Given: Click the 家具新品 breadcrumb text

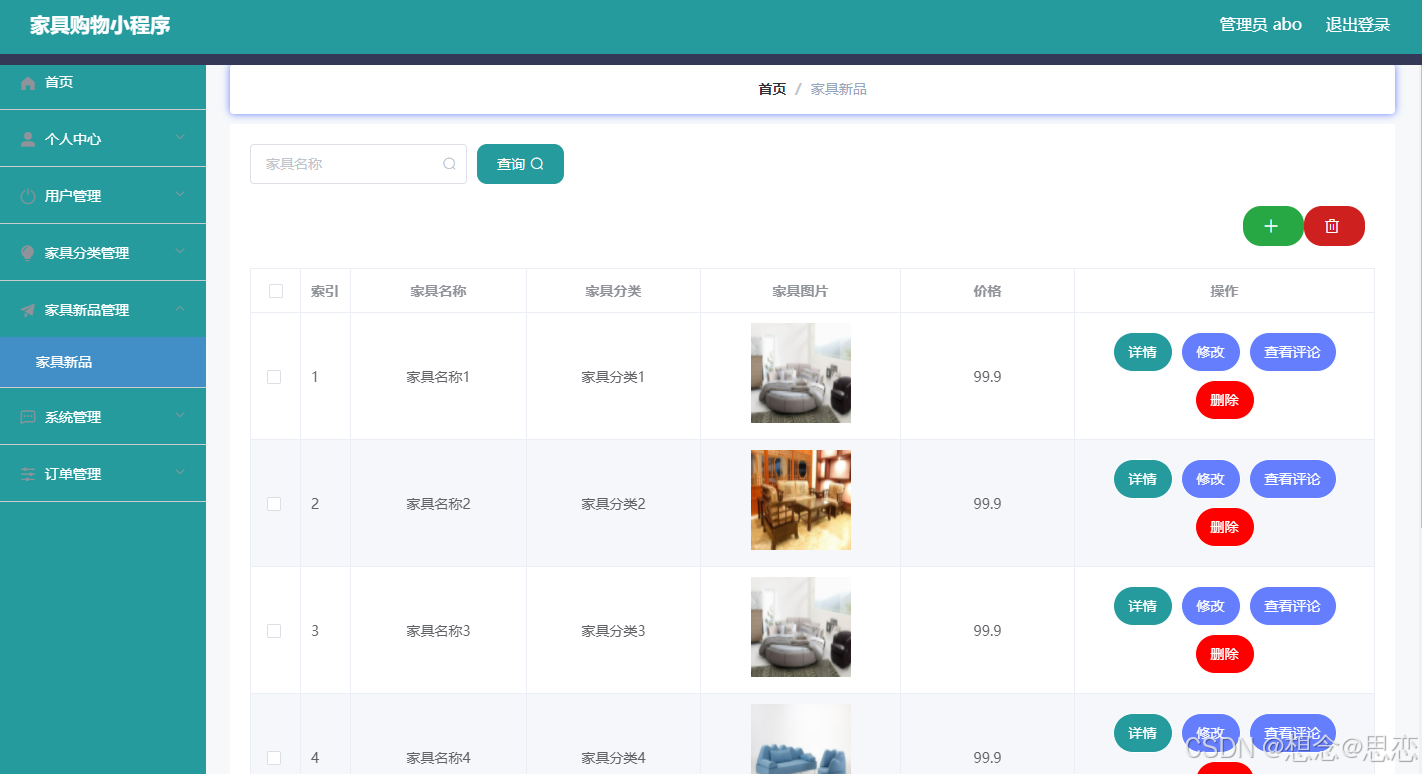Looking at the screenshot, I should (838, 89).
